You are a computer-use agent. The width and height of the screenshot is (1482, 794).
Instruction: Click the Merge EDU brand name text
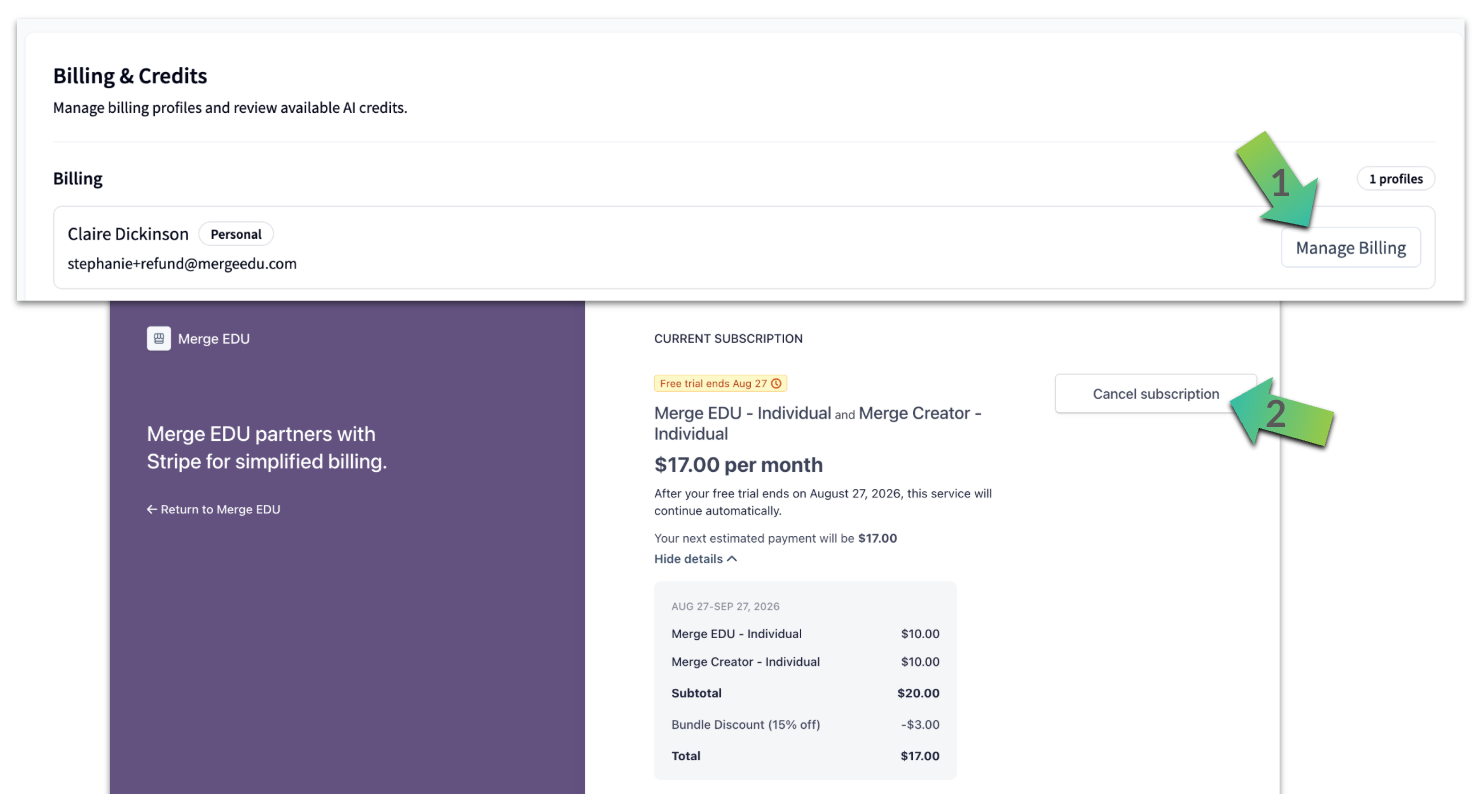(214, 339)
